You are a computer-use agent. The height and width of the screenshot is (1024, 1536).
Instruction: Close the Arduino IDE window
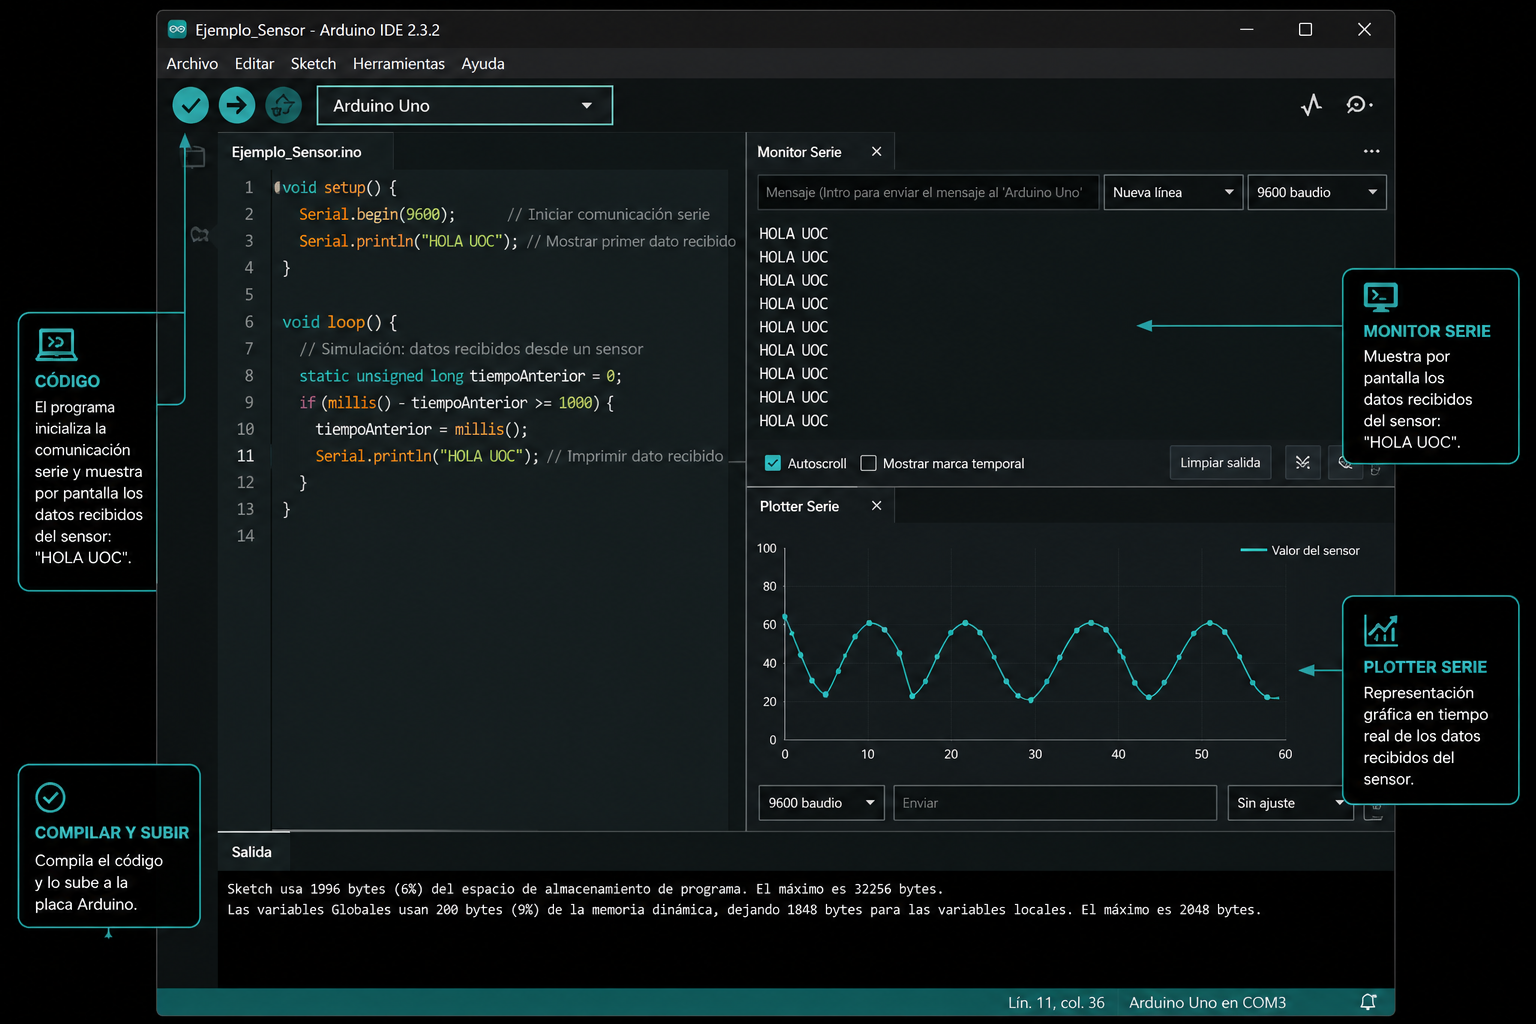pyautogui.click(x=1364, y=30)
